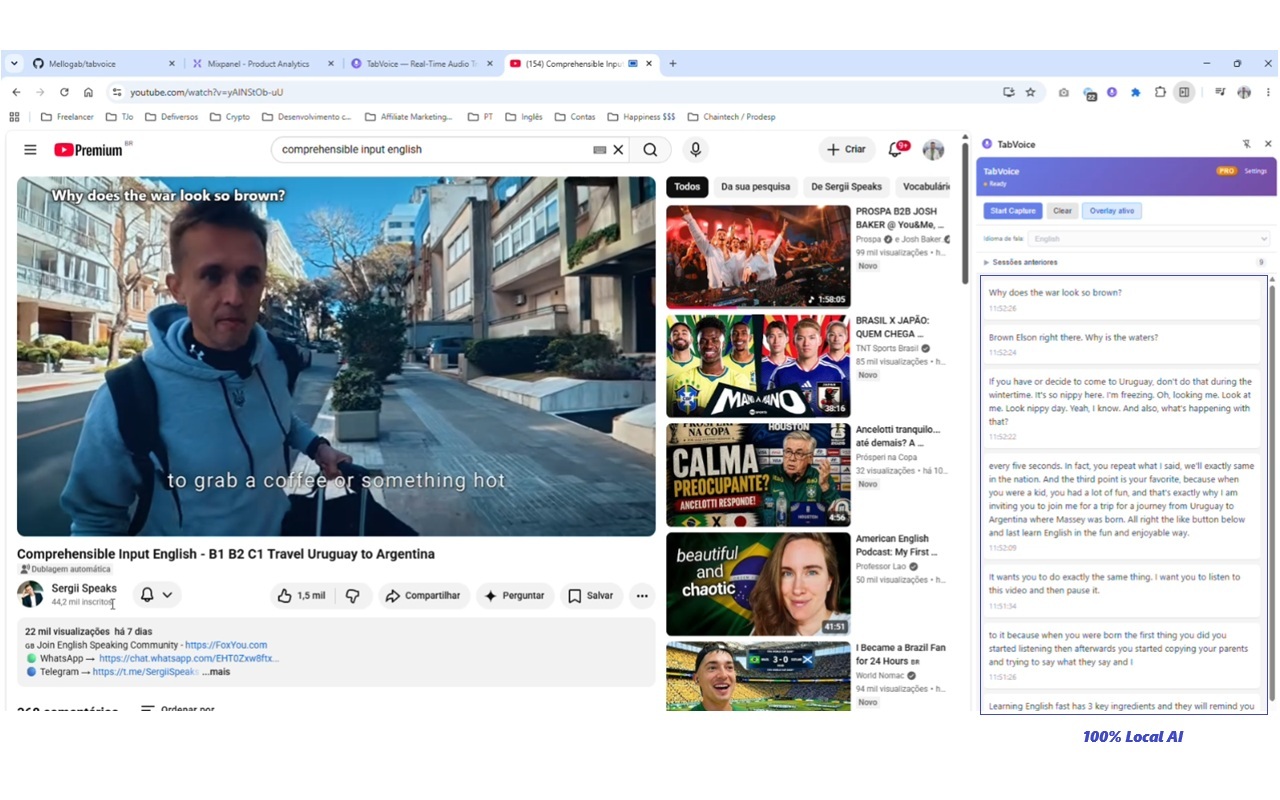Screen dimensions: 1280x800
Task: Open the video's three-dot more actions
Action: pos(642,595)
